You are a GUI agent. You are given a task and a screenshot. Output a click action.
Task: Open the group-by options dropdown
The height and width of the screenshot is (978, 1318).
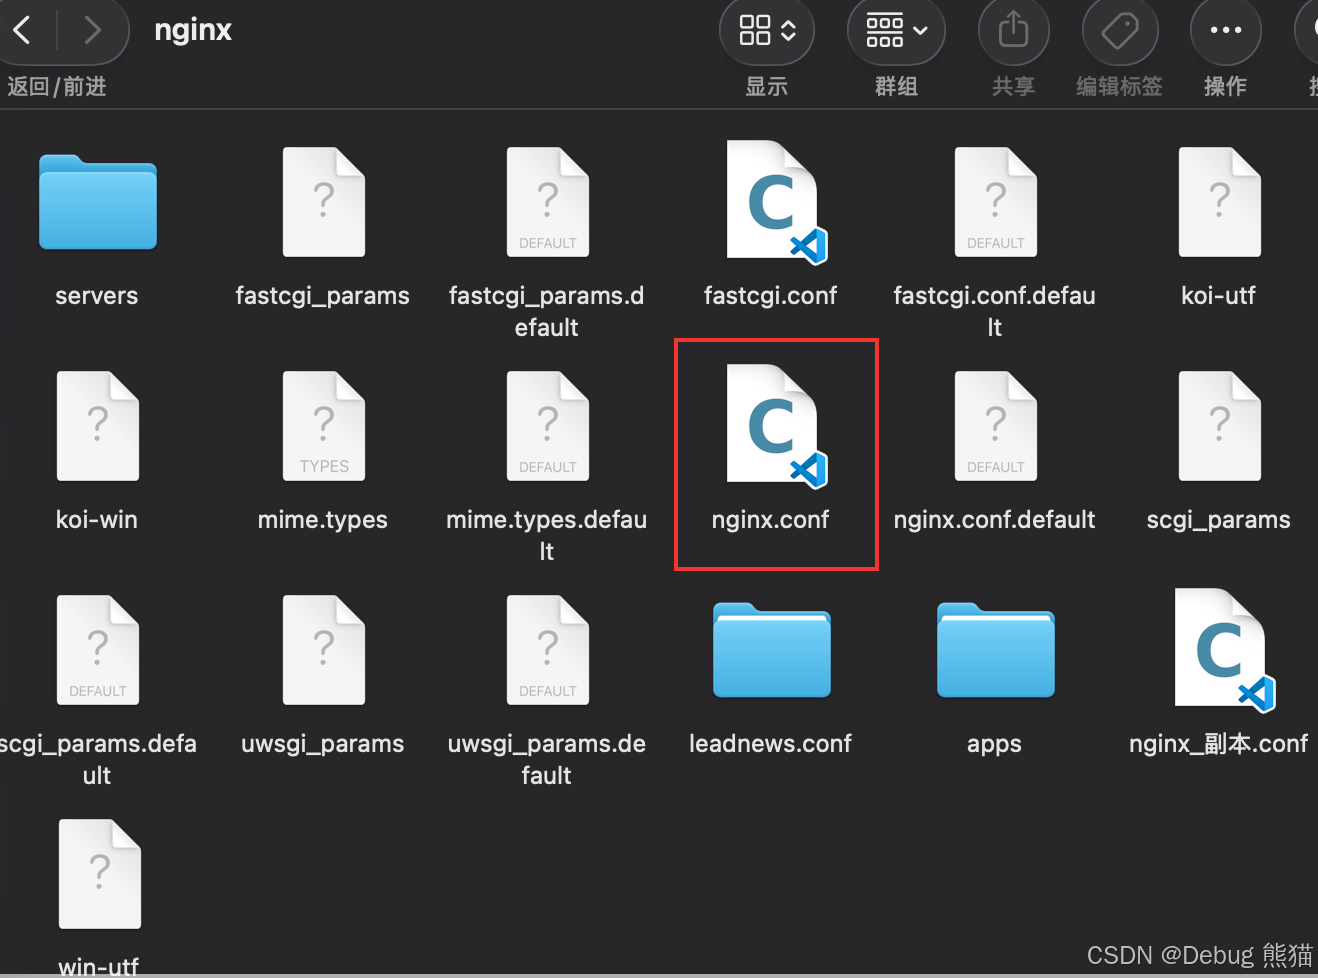click(x=896, y=31)
